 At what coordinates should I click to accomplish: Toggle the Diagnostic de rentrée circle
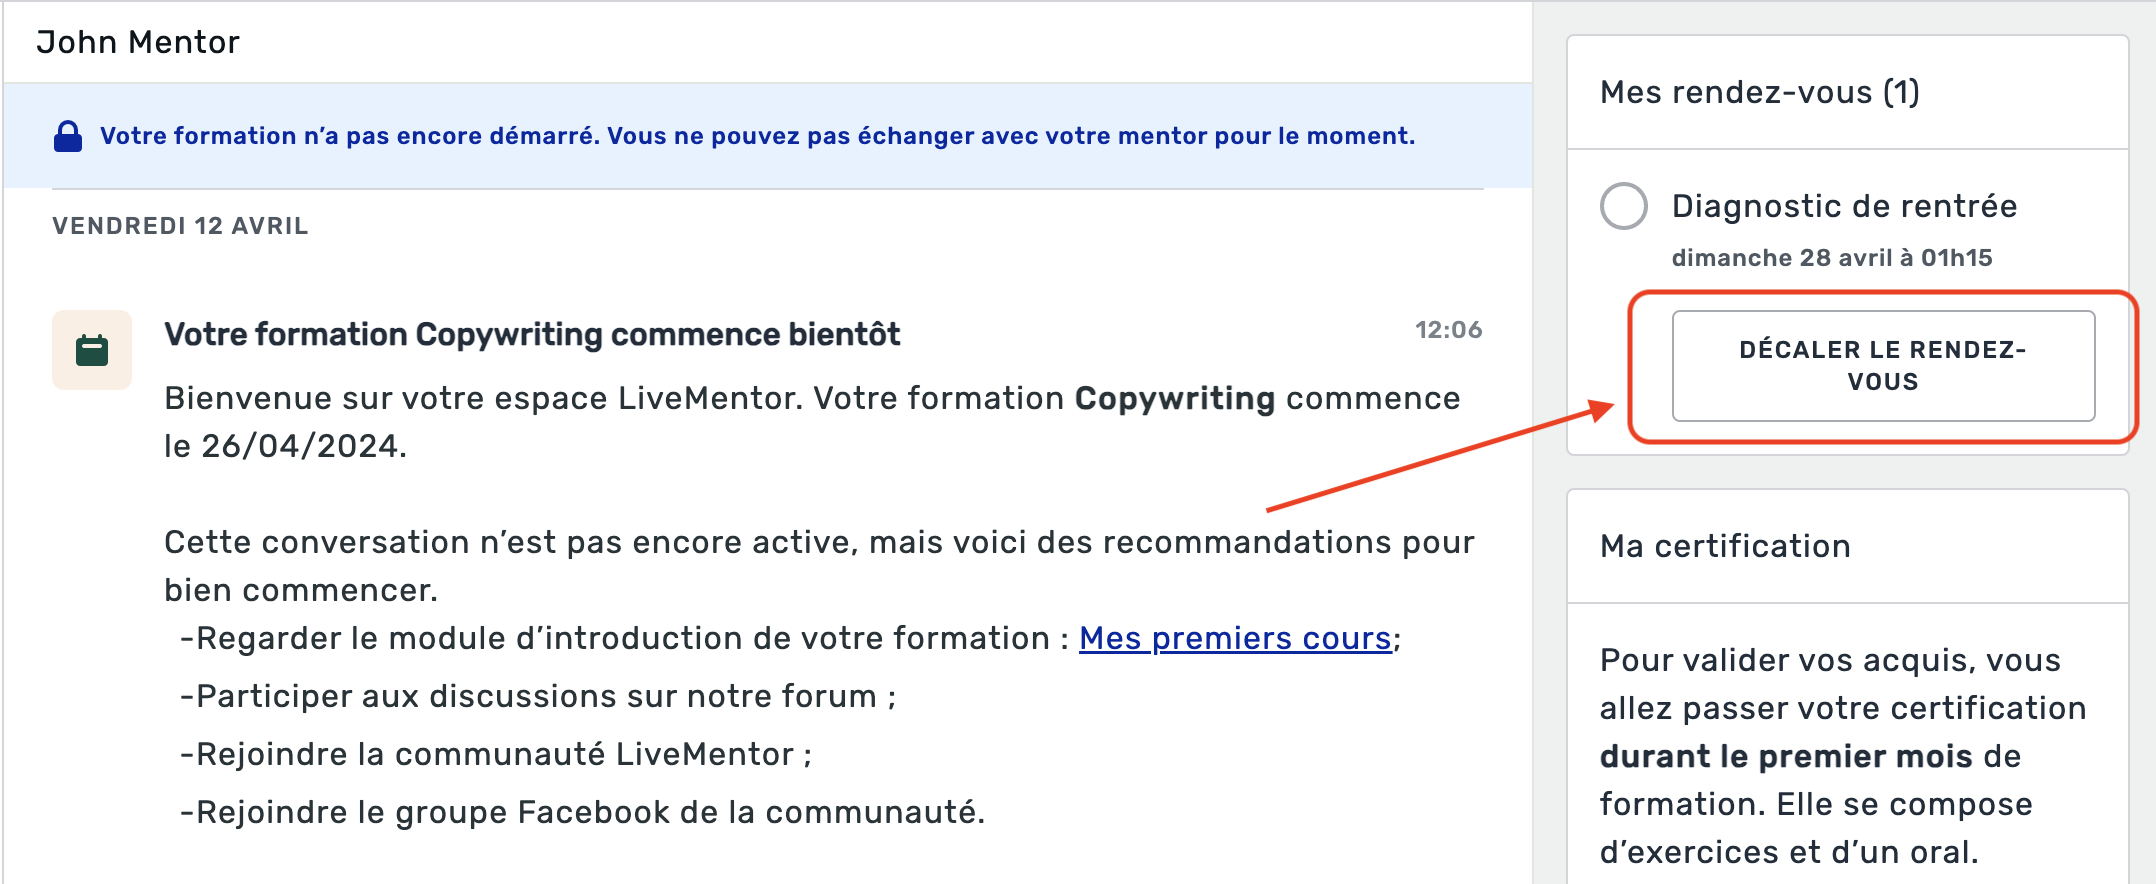click(x=1624, y=206)
